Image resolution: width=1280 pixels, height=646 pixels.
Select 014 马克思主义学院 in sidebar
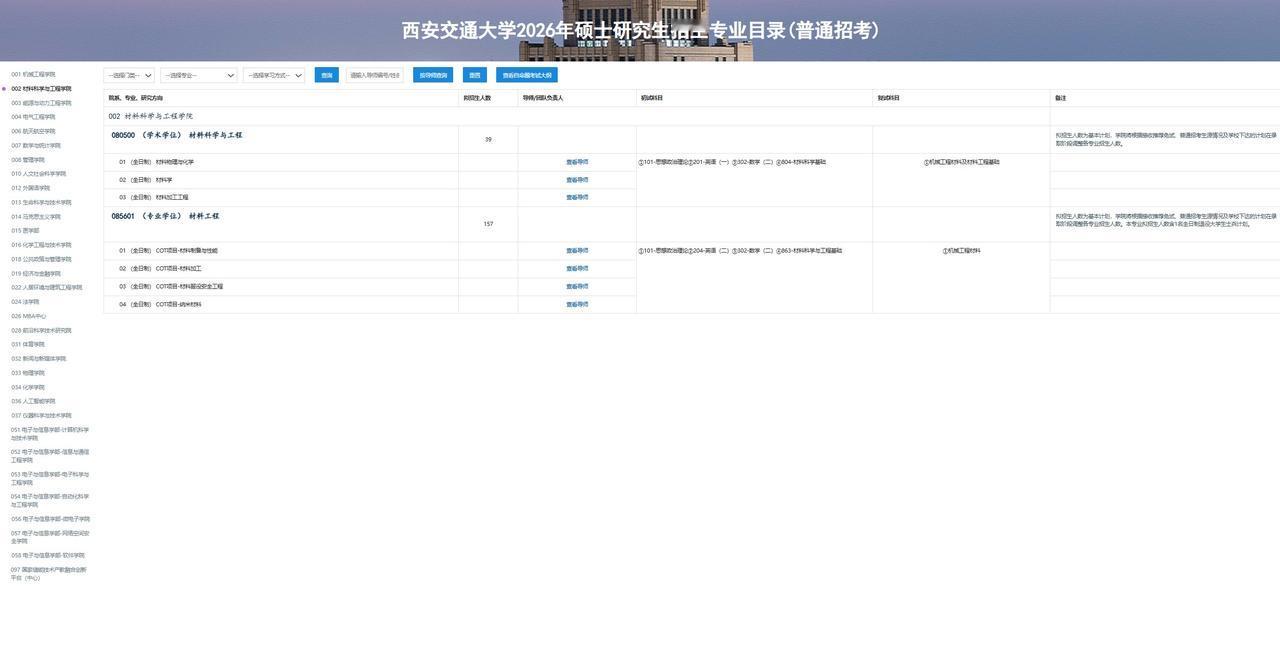tap(36, 216)
